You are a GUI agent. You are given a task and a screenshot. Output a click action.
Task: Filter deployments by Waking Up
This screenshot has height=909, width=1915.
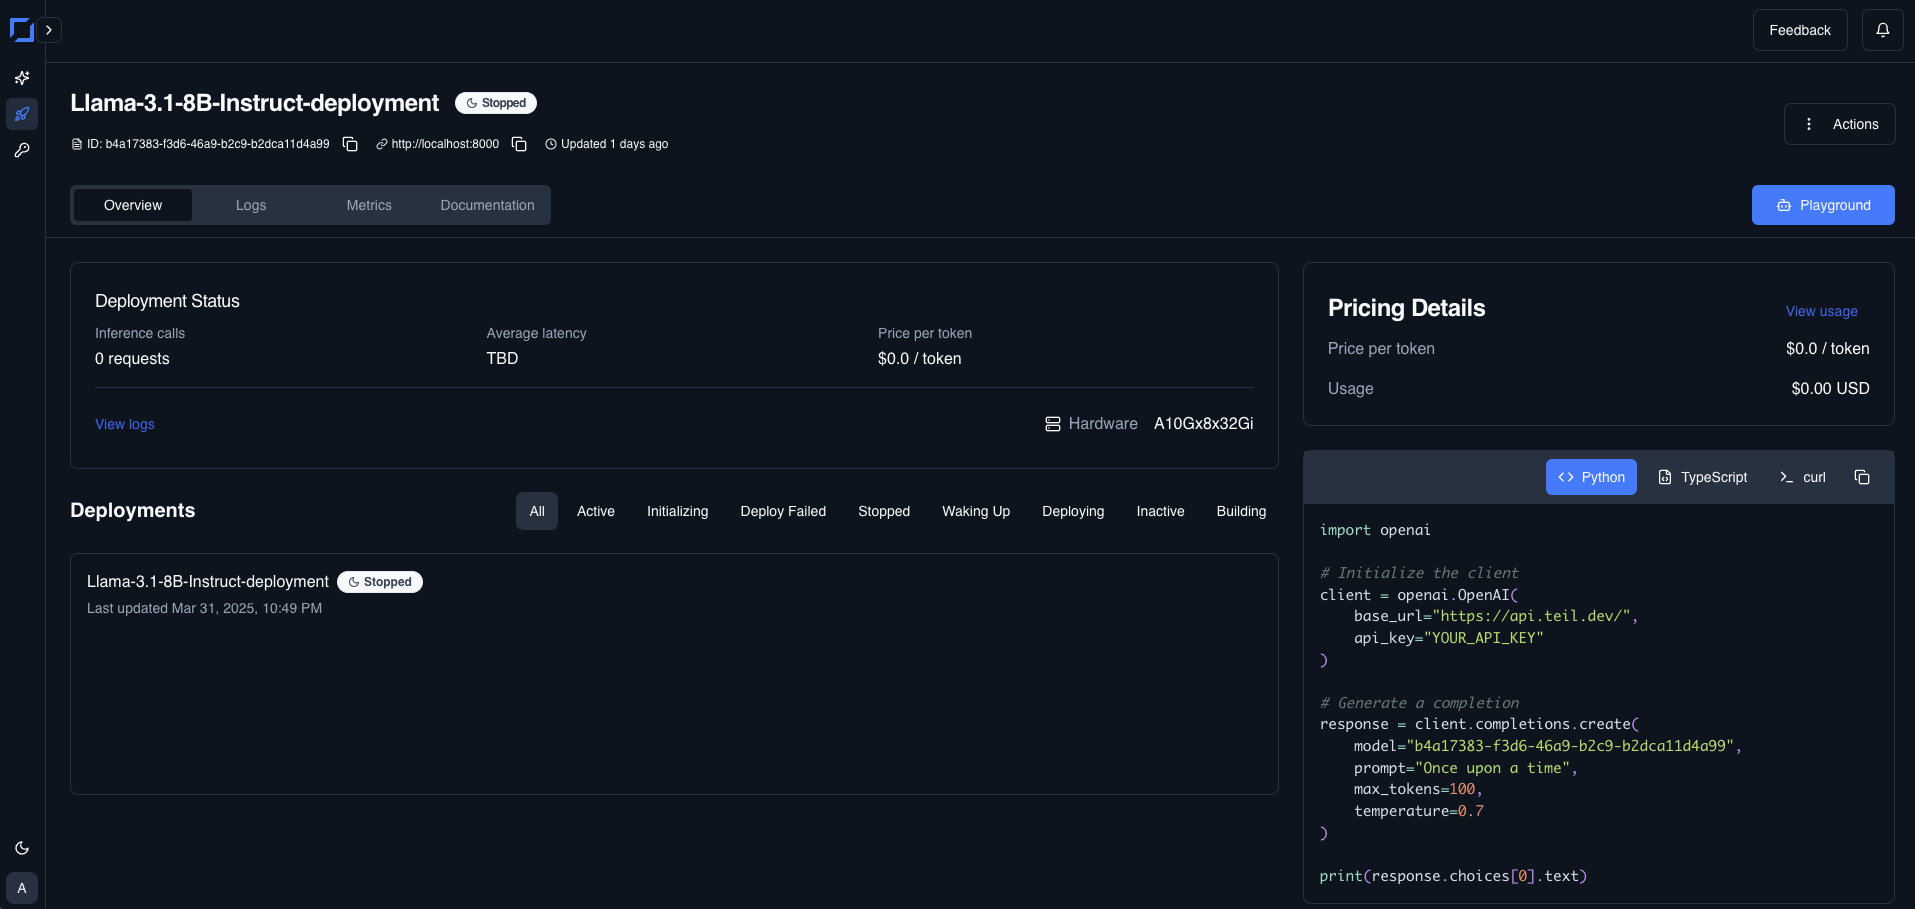pyautogui.click(x=976, y=511)
